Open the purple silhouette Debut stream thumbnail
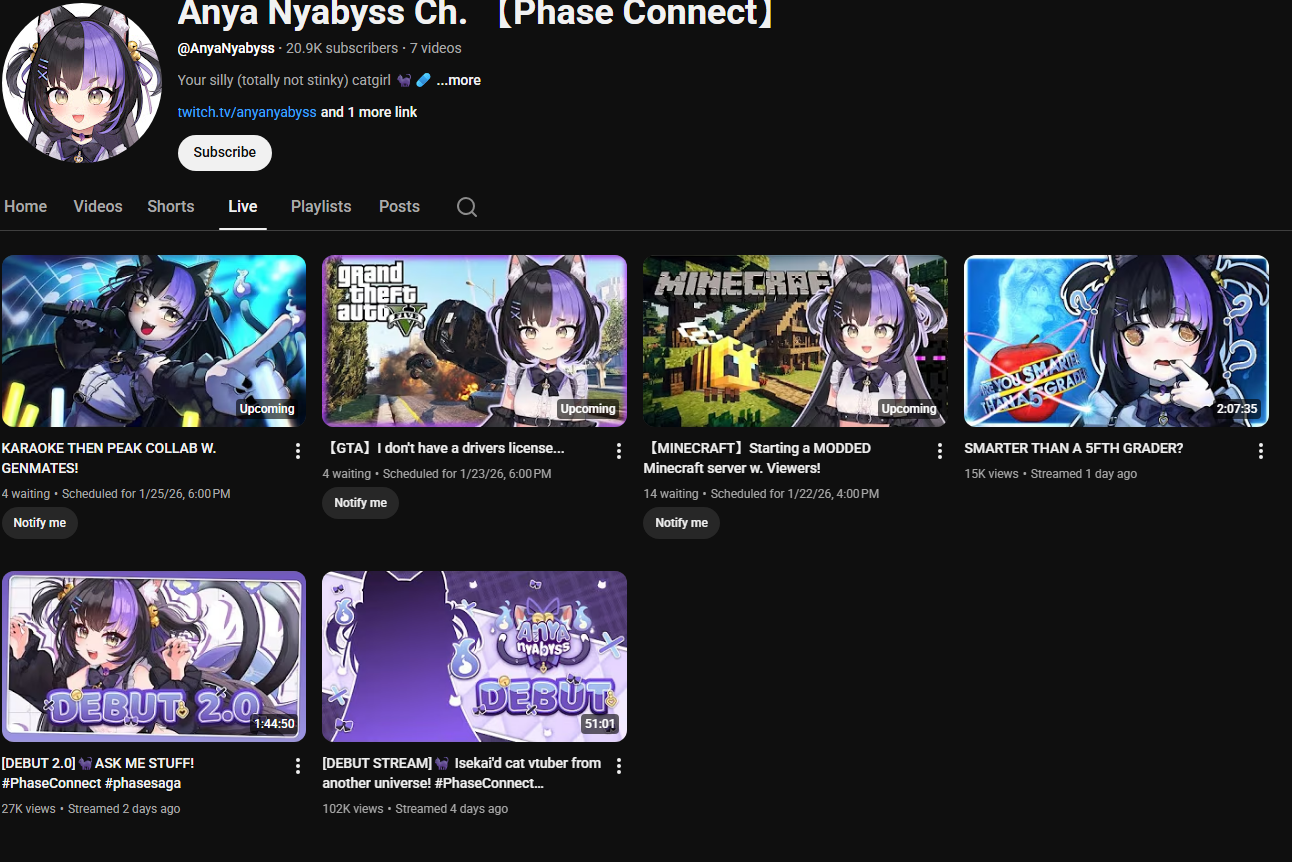1292x862 pixels. point(474,656)
